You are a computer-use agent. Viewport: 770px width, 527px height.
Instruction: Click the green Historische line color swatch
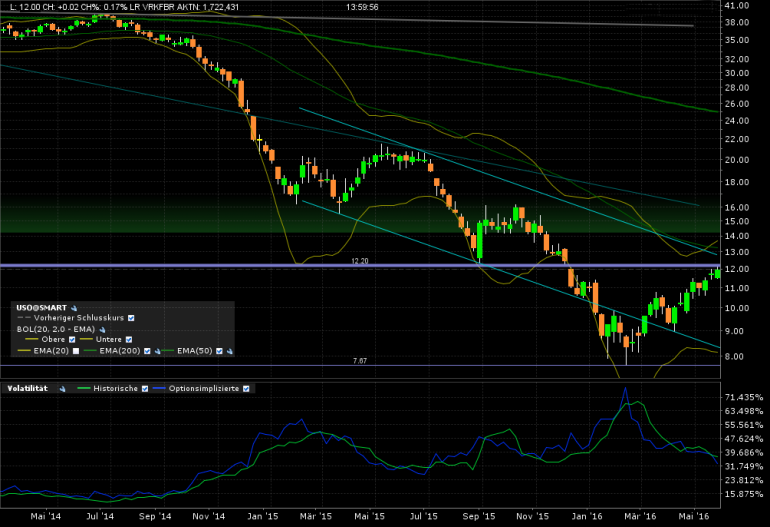coord(85,388)
